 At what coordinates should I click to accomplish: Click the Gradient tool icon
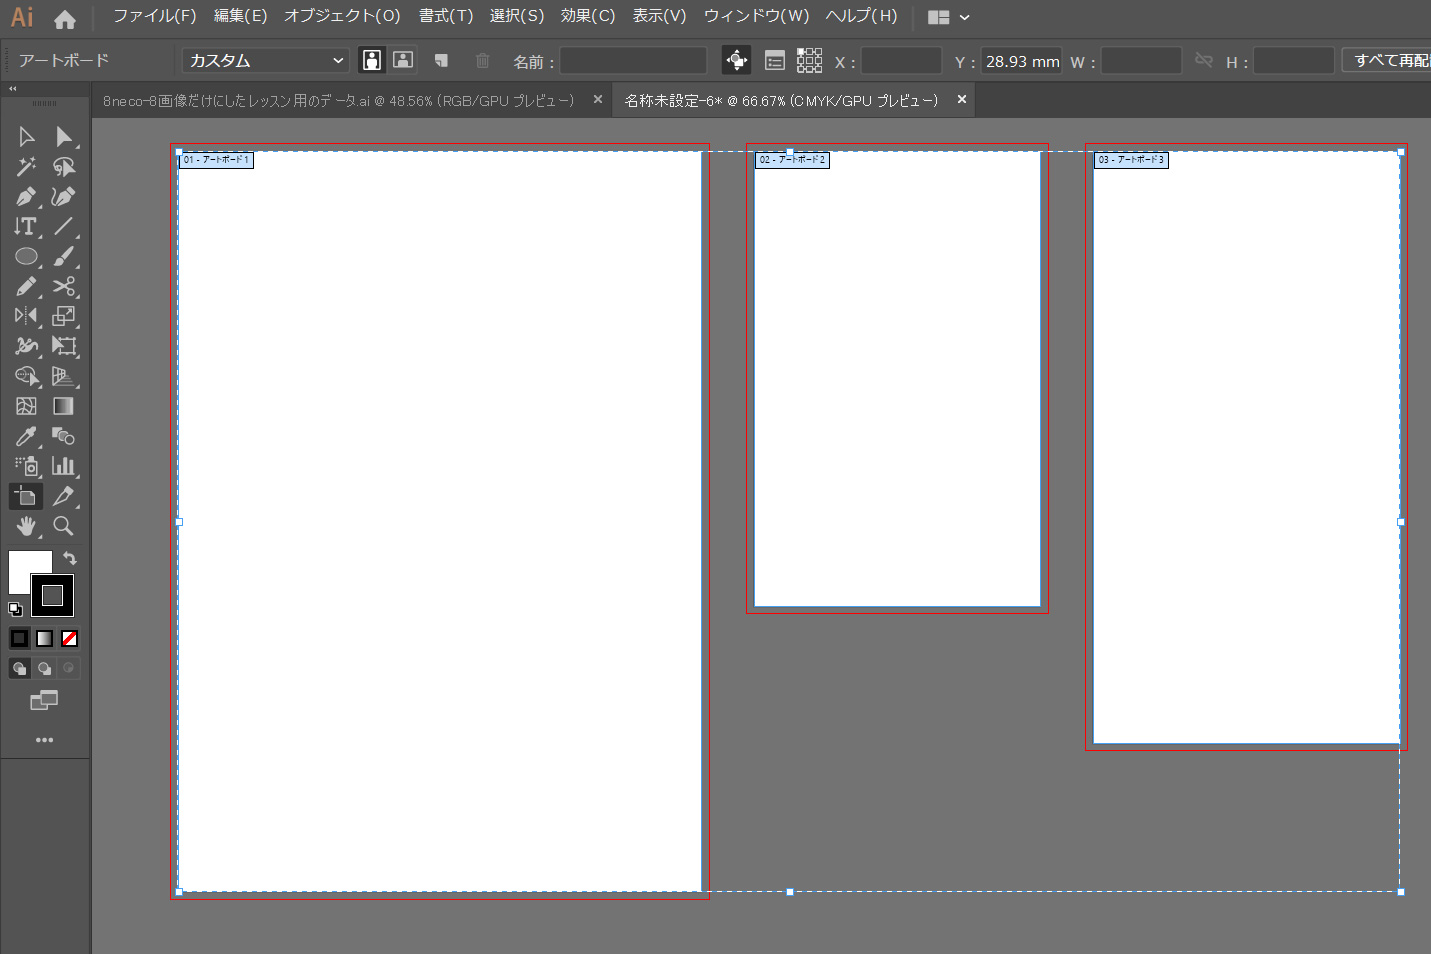click(x=63, y=406)
